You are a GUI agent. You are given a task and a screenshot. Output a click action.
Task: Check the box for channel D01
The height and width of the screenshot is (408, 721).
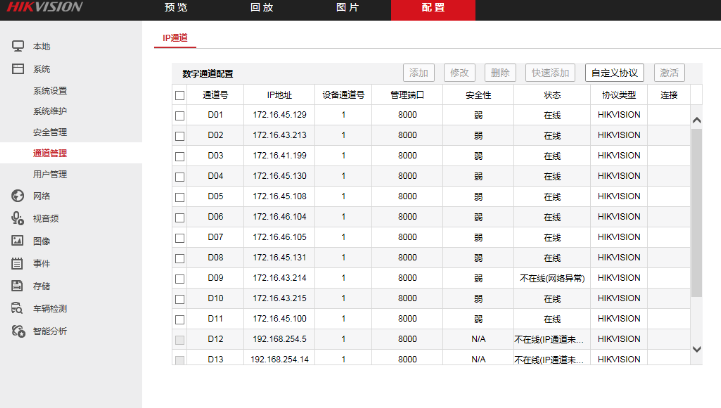click(180, 116)
